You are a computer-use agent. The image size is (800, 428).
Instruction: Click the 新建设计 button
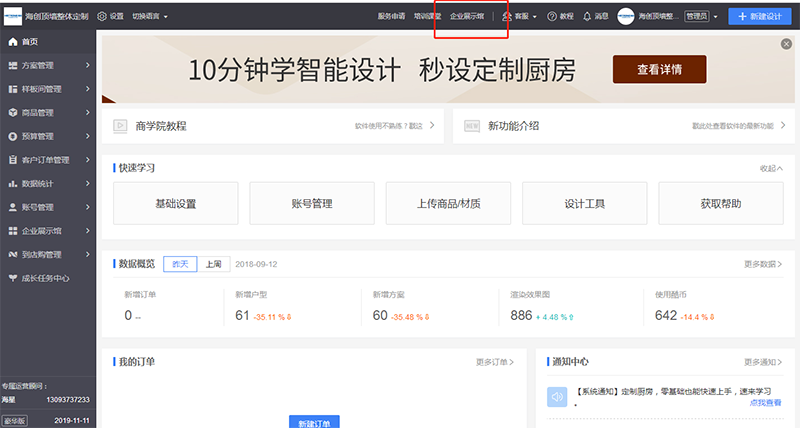[x=763, y=16]
